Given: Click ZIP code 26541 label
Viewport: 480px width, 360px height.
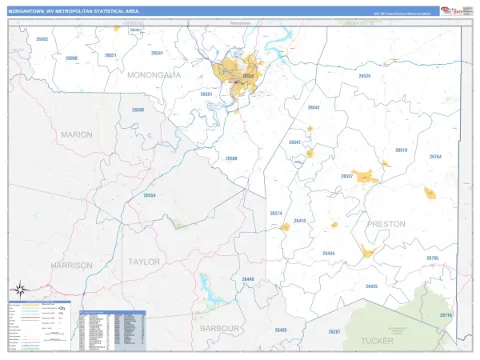Looking at the screenshot, I should click(x=157, y=53).
